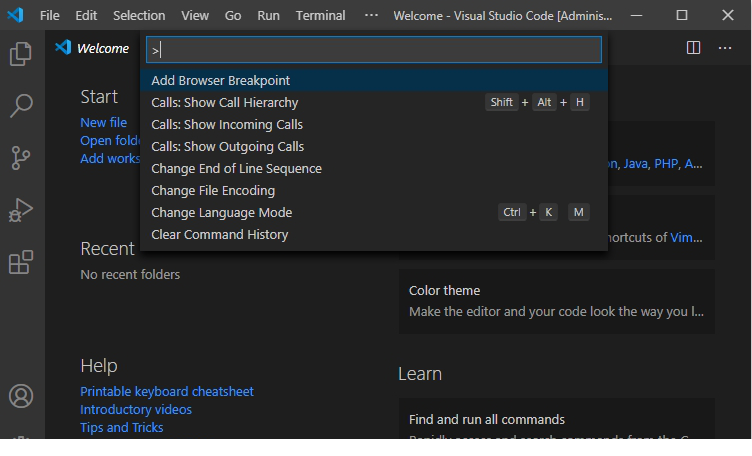
Task: Click the Start section heading
Action: click(99, 97)
